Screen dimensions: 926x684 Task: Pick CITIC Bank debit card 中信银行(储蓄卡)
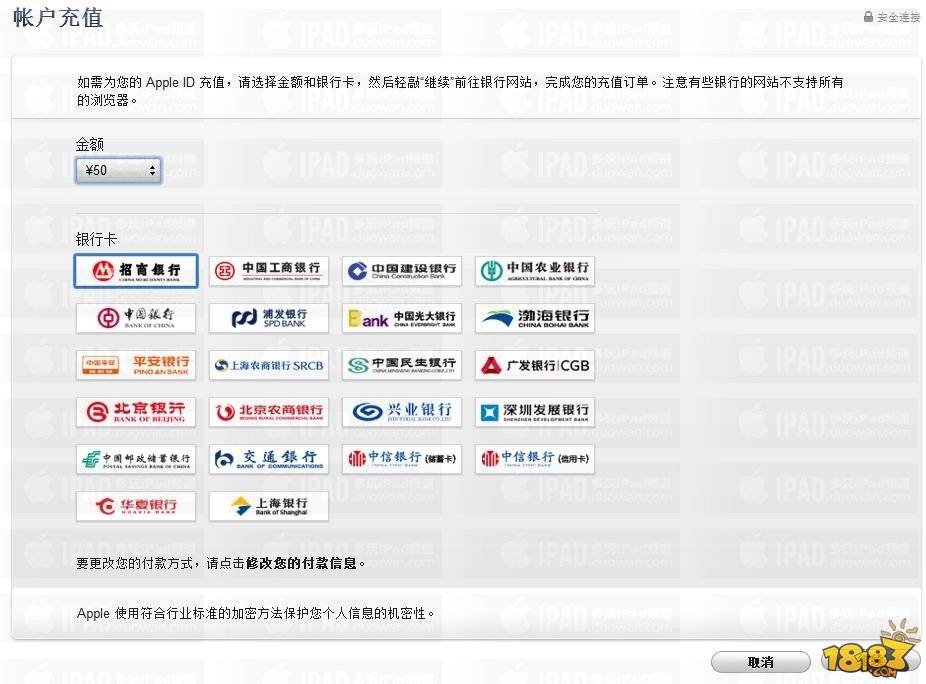pos(402,459)
